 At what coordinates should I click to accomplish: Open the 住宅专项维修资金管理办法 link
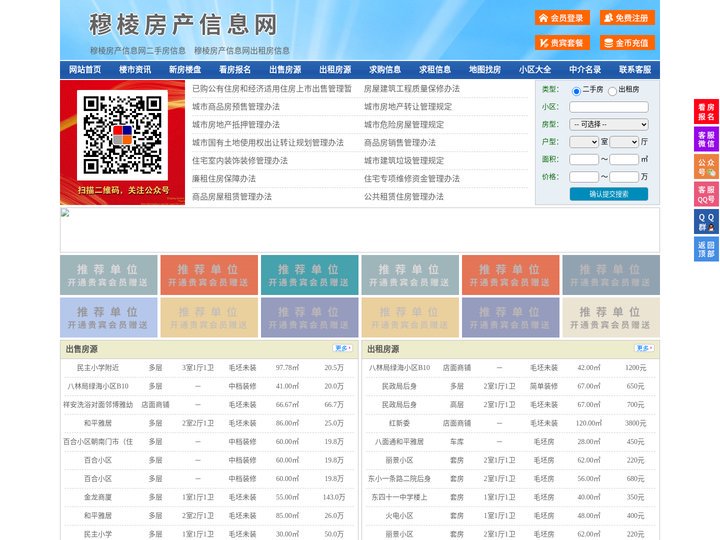pos(412,179)
